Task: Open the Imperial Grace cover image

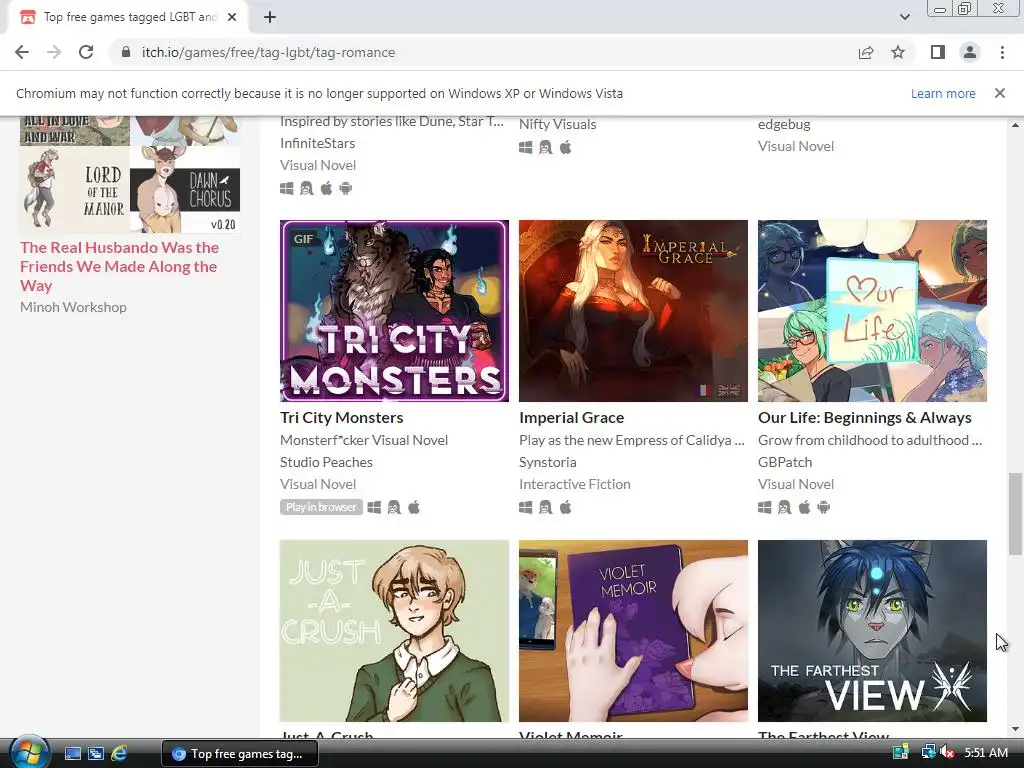Action: pos(633,311)
